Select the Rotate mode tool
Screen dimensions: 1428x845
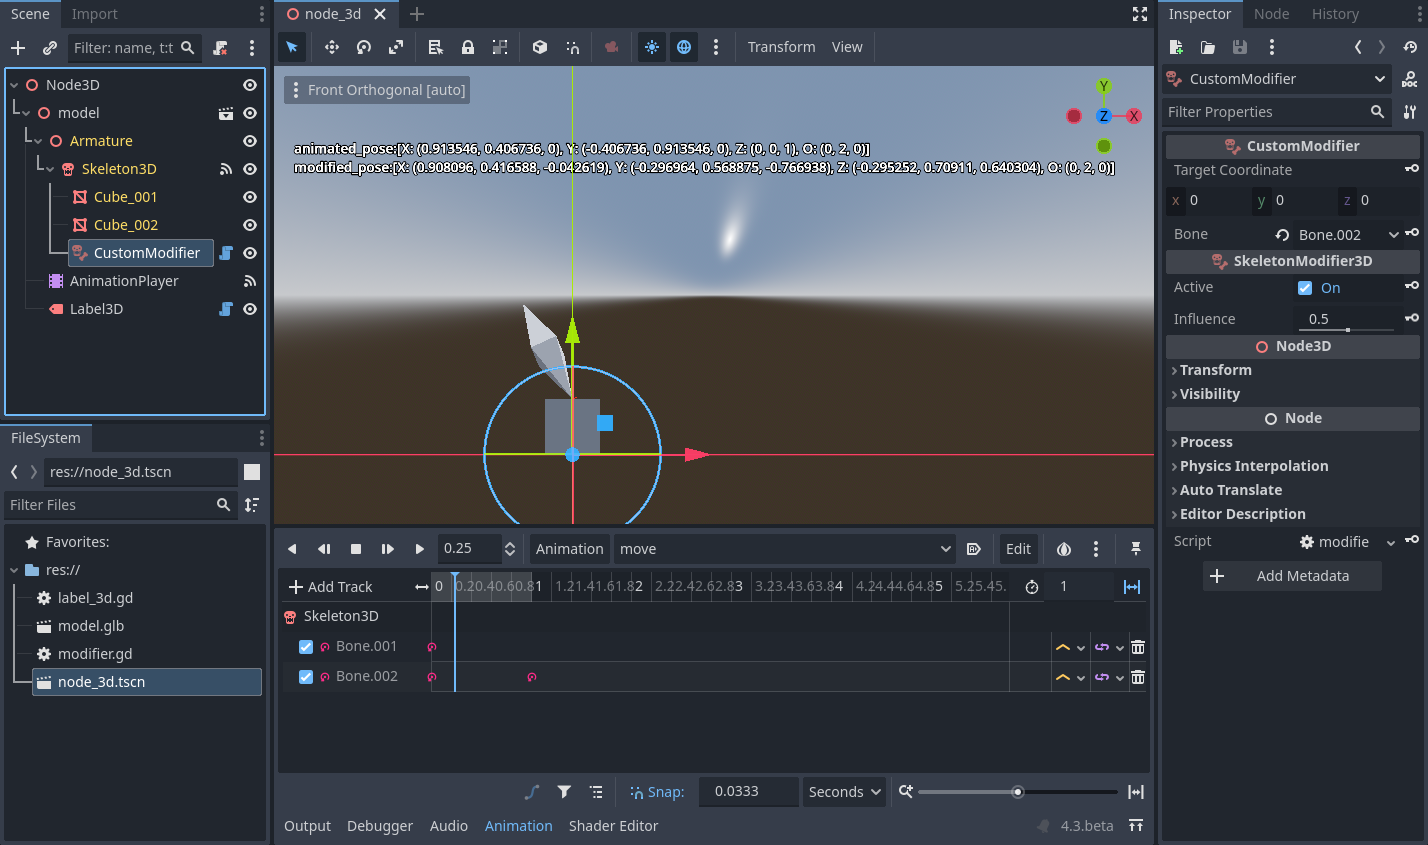coord(364,47)
